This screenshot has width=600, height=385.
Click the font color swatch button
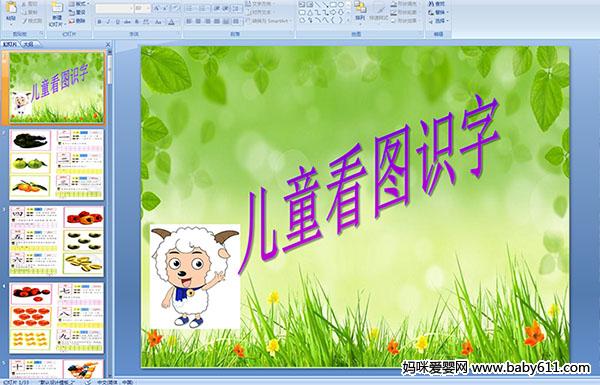point(171,22)
